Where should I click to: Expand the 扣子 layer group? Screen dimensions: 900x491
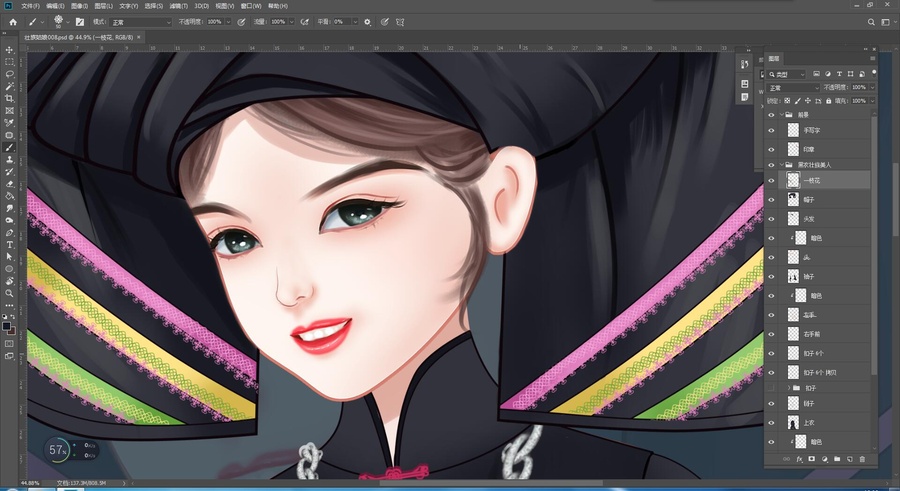[x=788, y=388]
